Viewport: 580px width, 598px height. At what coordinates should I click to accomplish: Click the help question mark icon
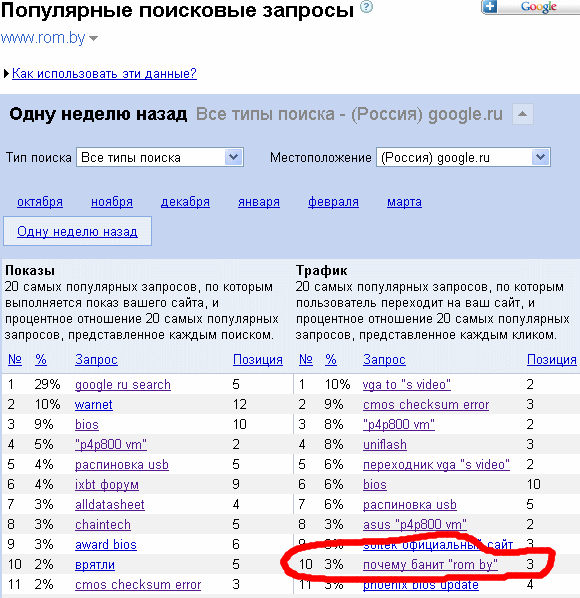tap(366, 6)
